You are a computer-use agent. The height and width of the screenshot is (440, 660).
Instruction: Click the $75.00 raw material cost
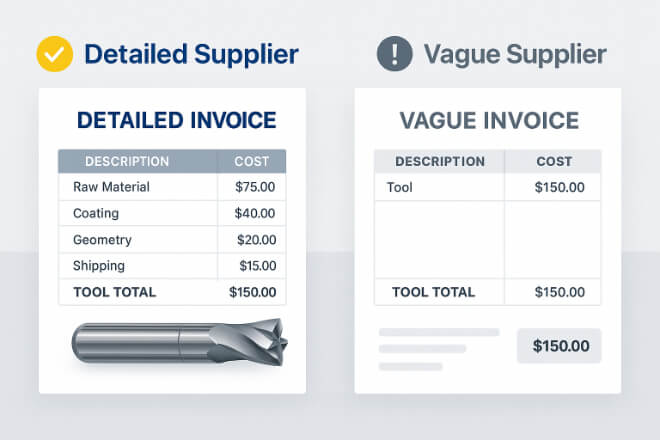pyautogui.click(x=255, y=187)
